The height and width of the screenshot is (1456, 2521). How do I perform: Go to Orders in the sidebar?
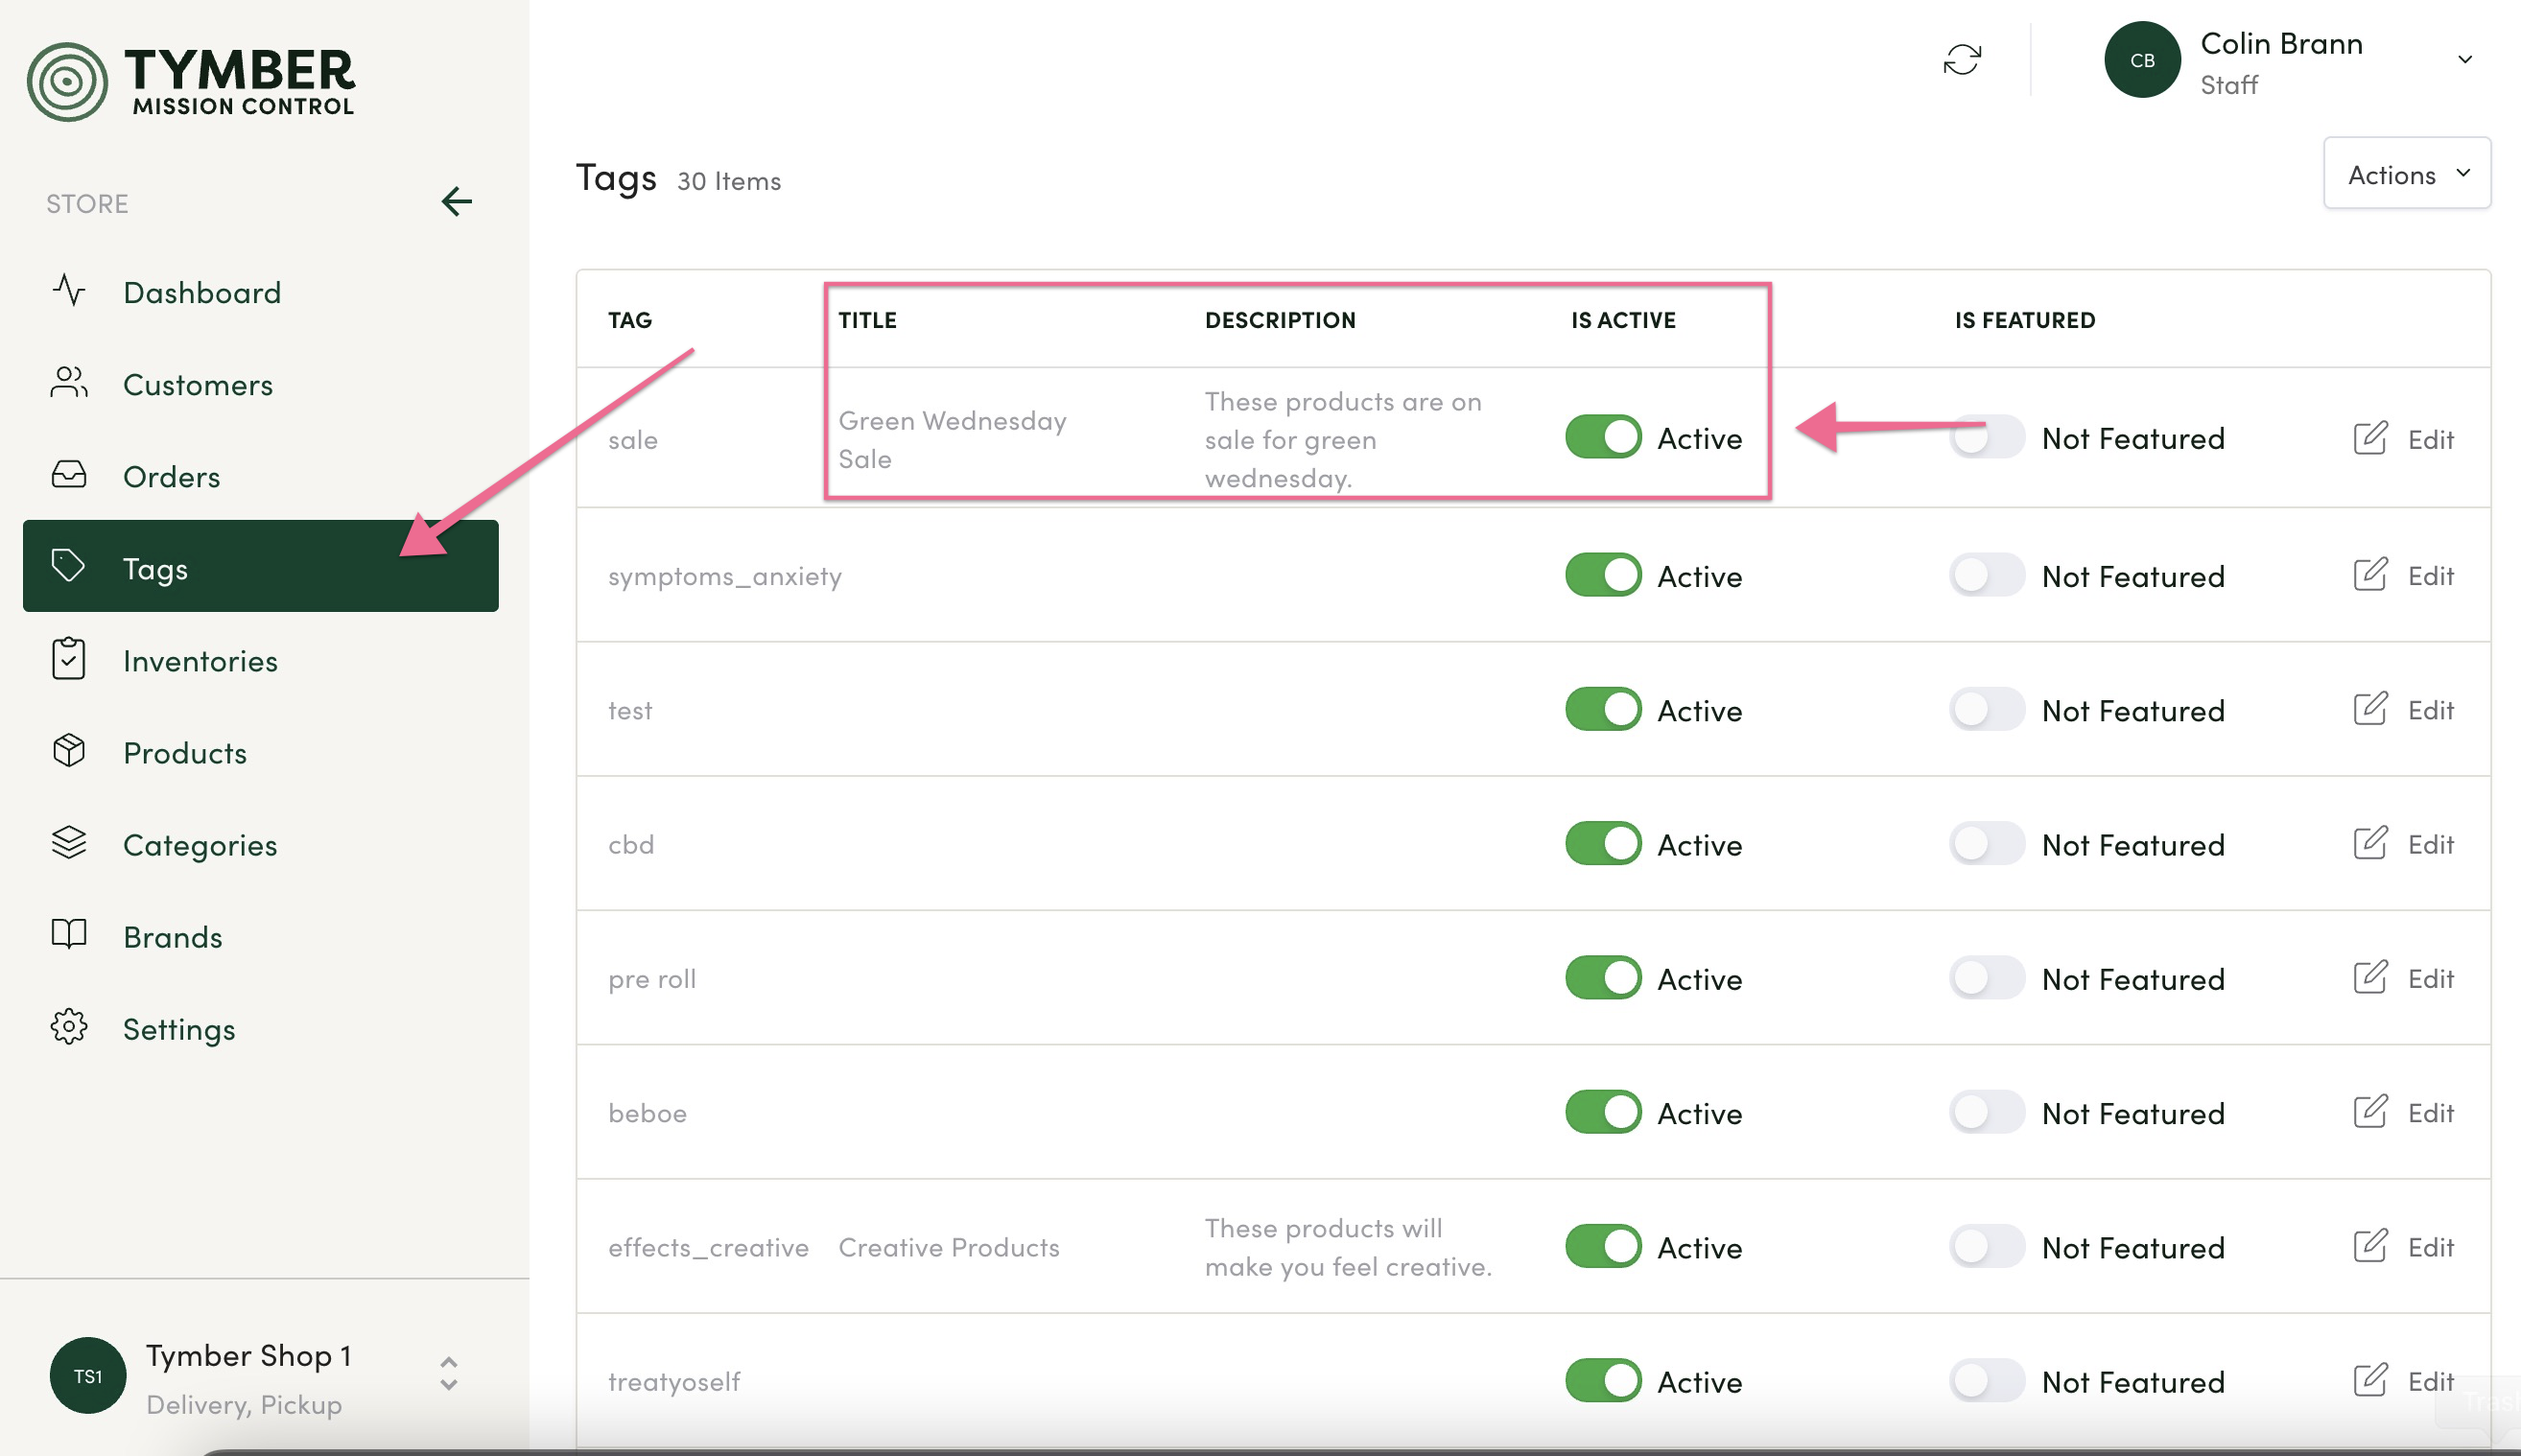coord(260,475)
